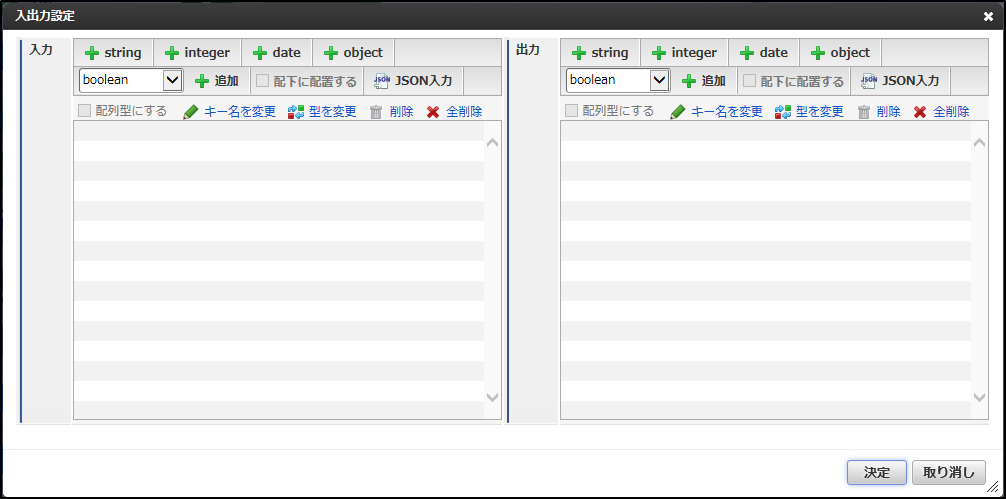Click the 追加 button in the 入力 panel

pyautogui.click(x=217, y=81)
